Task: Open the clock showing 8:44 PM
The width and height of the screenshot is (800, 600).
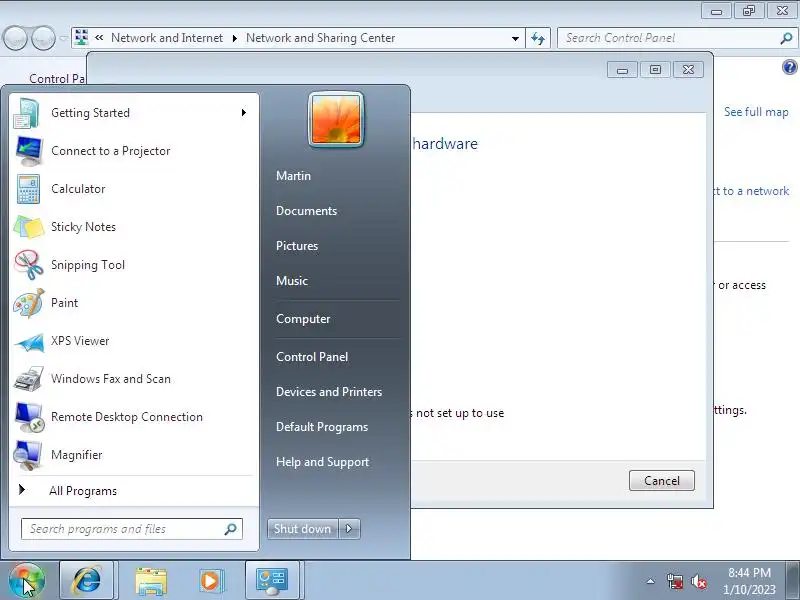Action: click(x=749, y=581)
